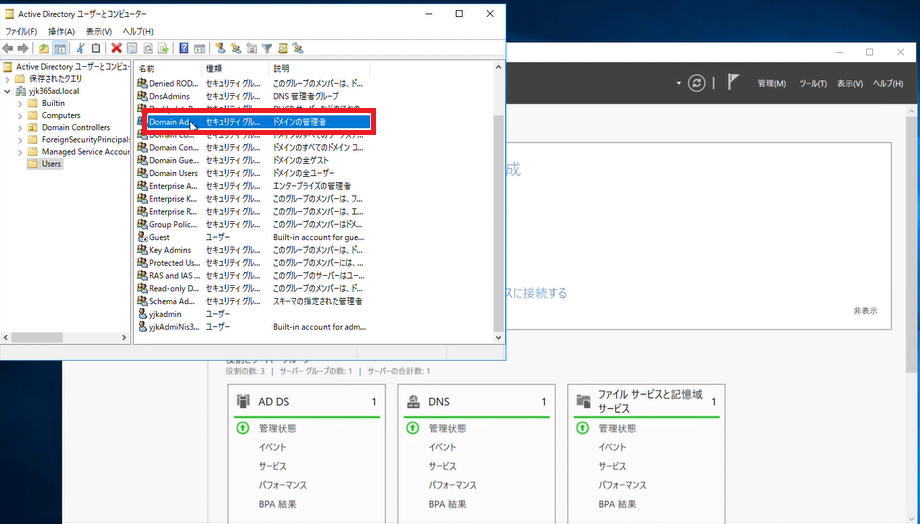Image resolution: width=920 pixels, height=524 pixels.
Task: Click the Forward arrow toolbar icon
Action: point(23,48)
